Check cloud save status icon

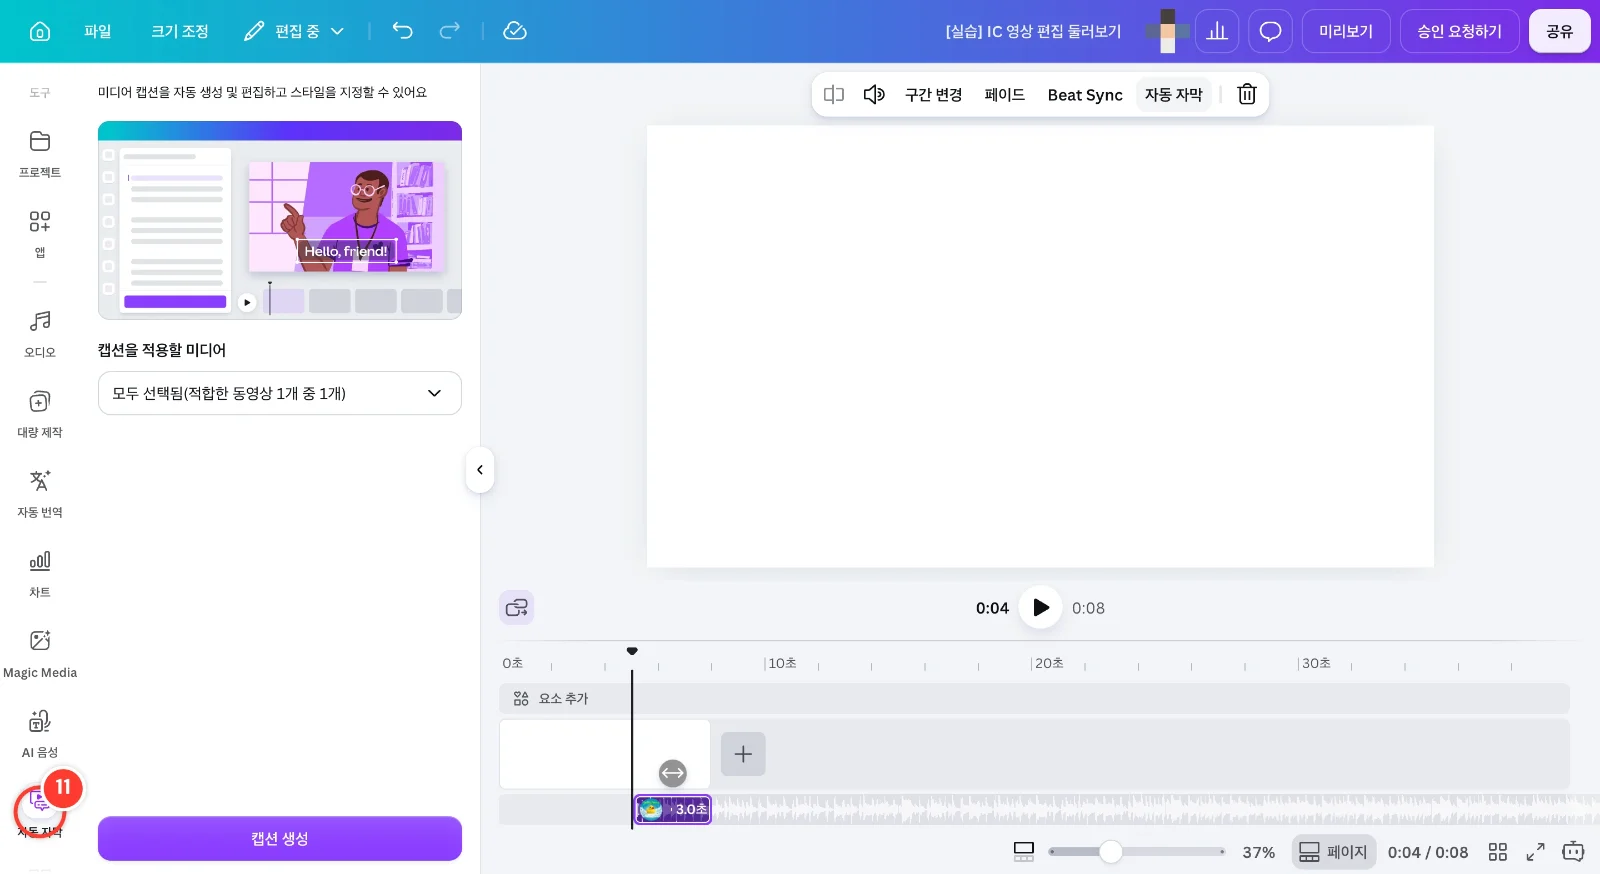coord(515,31)
